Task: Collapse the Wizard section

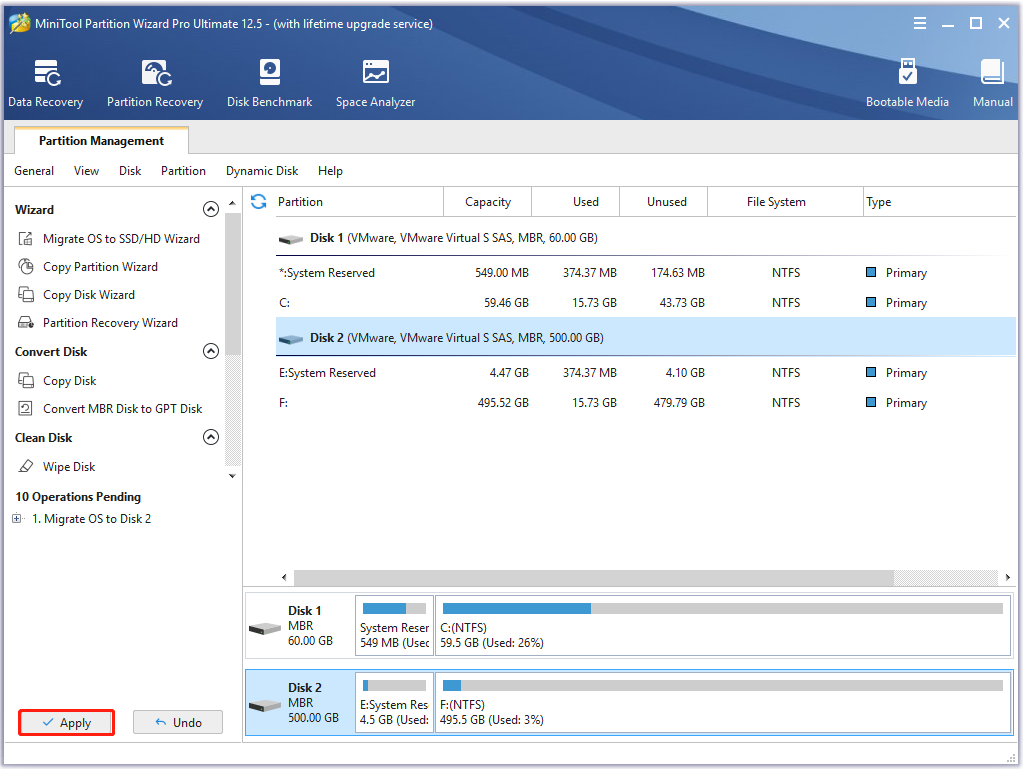Action: click(210, 209)
